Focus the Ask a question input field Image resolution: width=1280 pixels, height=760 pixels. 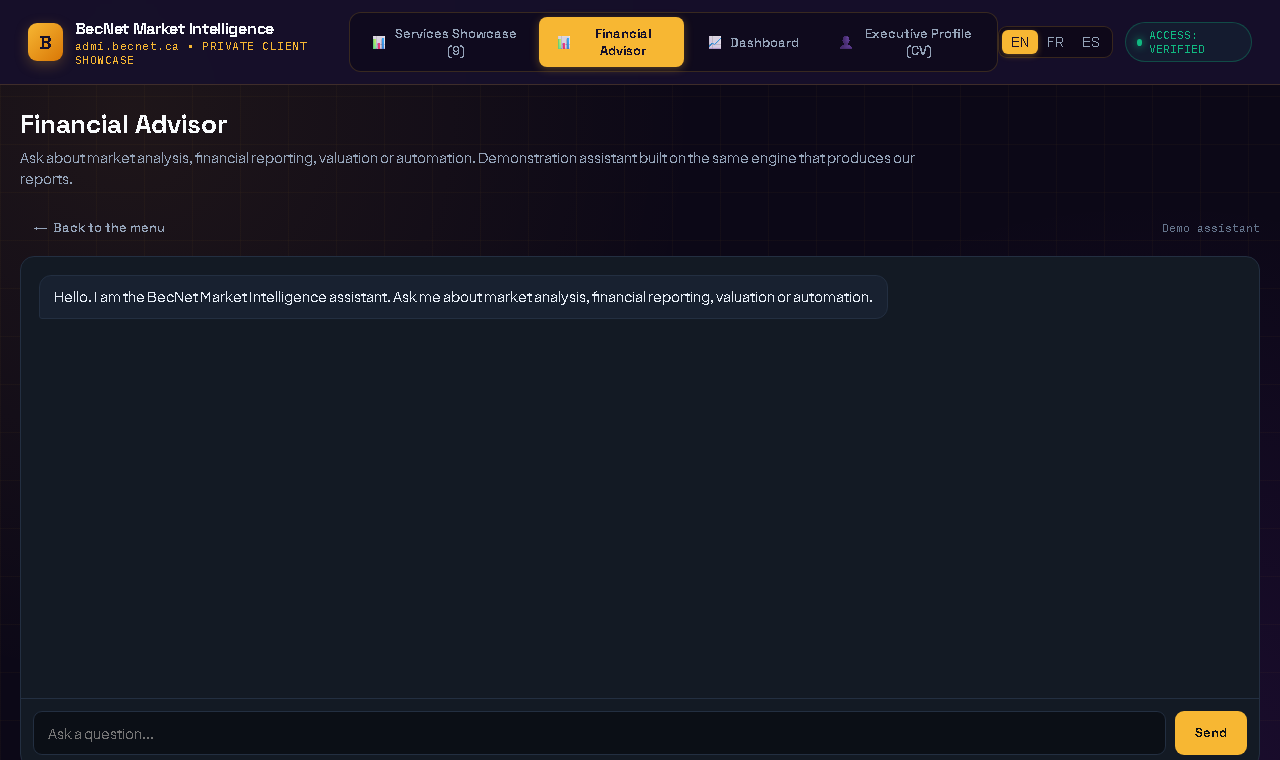click(x=599, y=733)
